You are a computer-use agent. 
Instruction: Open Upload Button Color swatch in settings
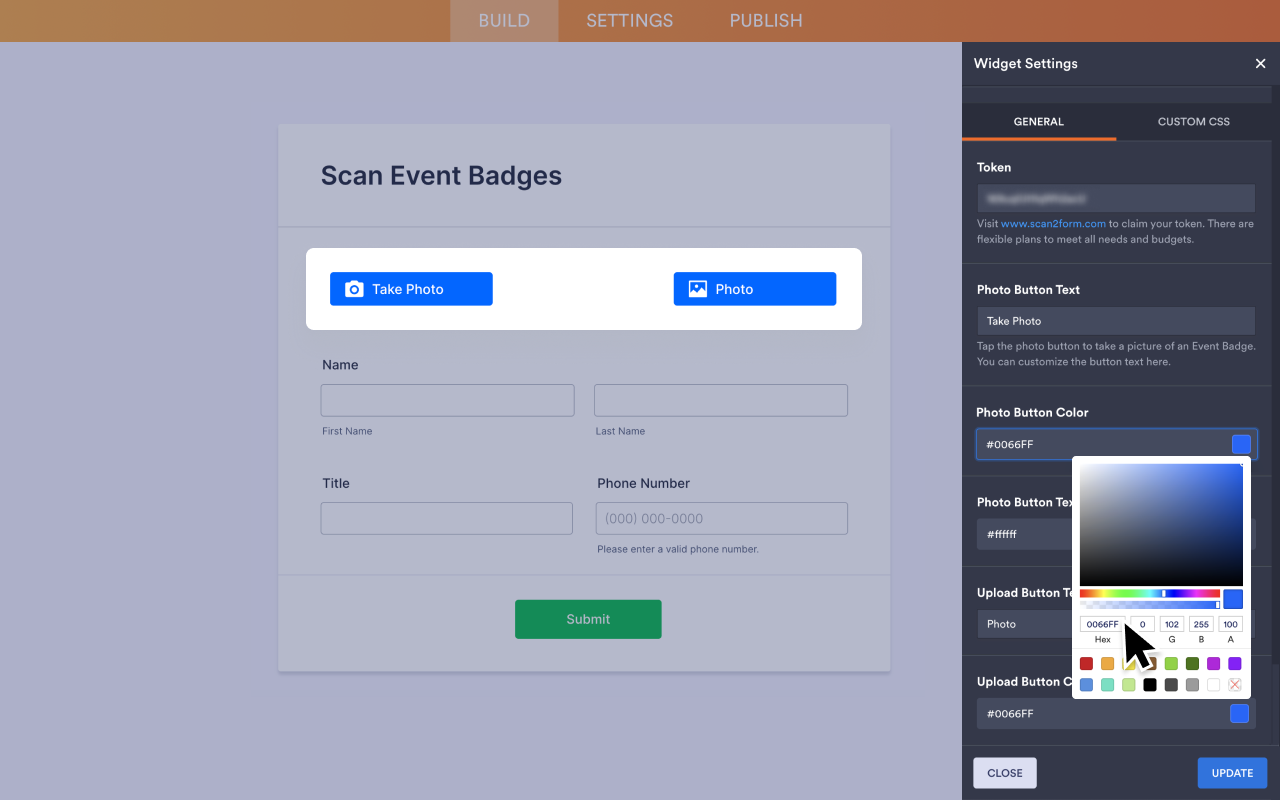point(1239,713)
